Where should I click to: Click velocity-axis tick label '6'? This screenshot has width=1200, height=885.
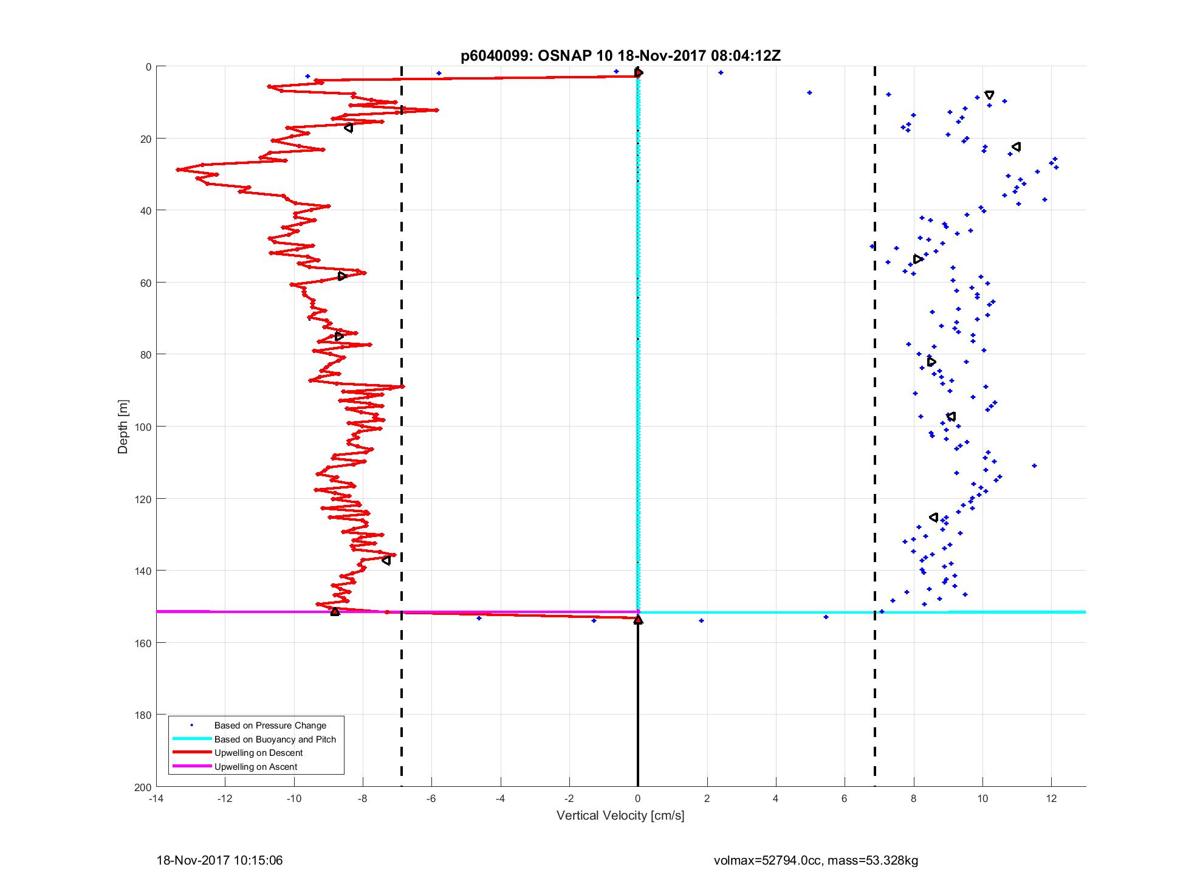[845, 799]
